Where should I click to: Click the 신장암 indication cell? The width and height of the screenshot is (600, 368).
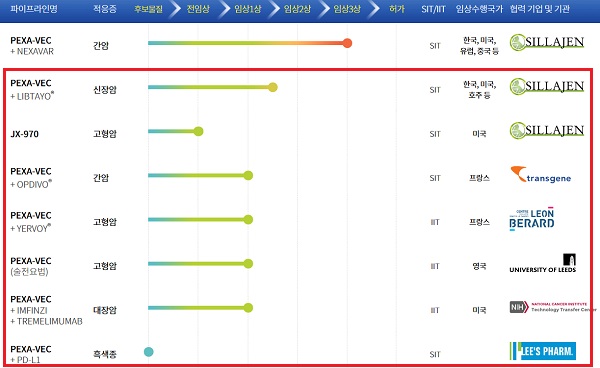coord(105,90)
